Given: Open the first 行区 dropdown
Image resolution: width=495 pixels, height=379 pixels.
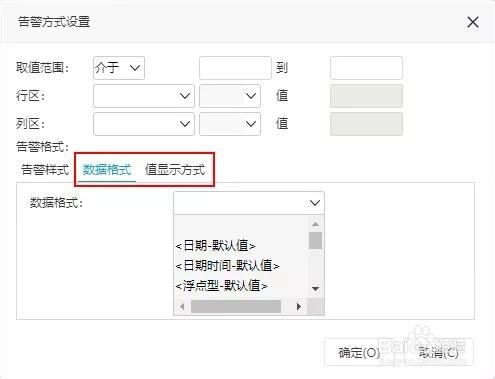Looking at the screenshot, I should (x=144, y=96).
